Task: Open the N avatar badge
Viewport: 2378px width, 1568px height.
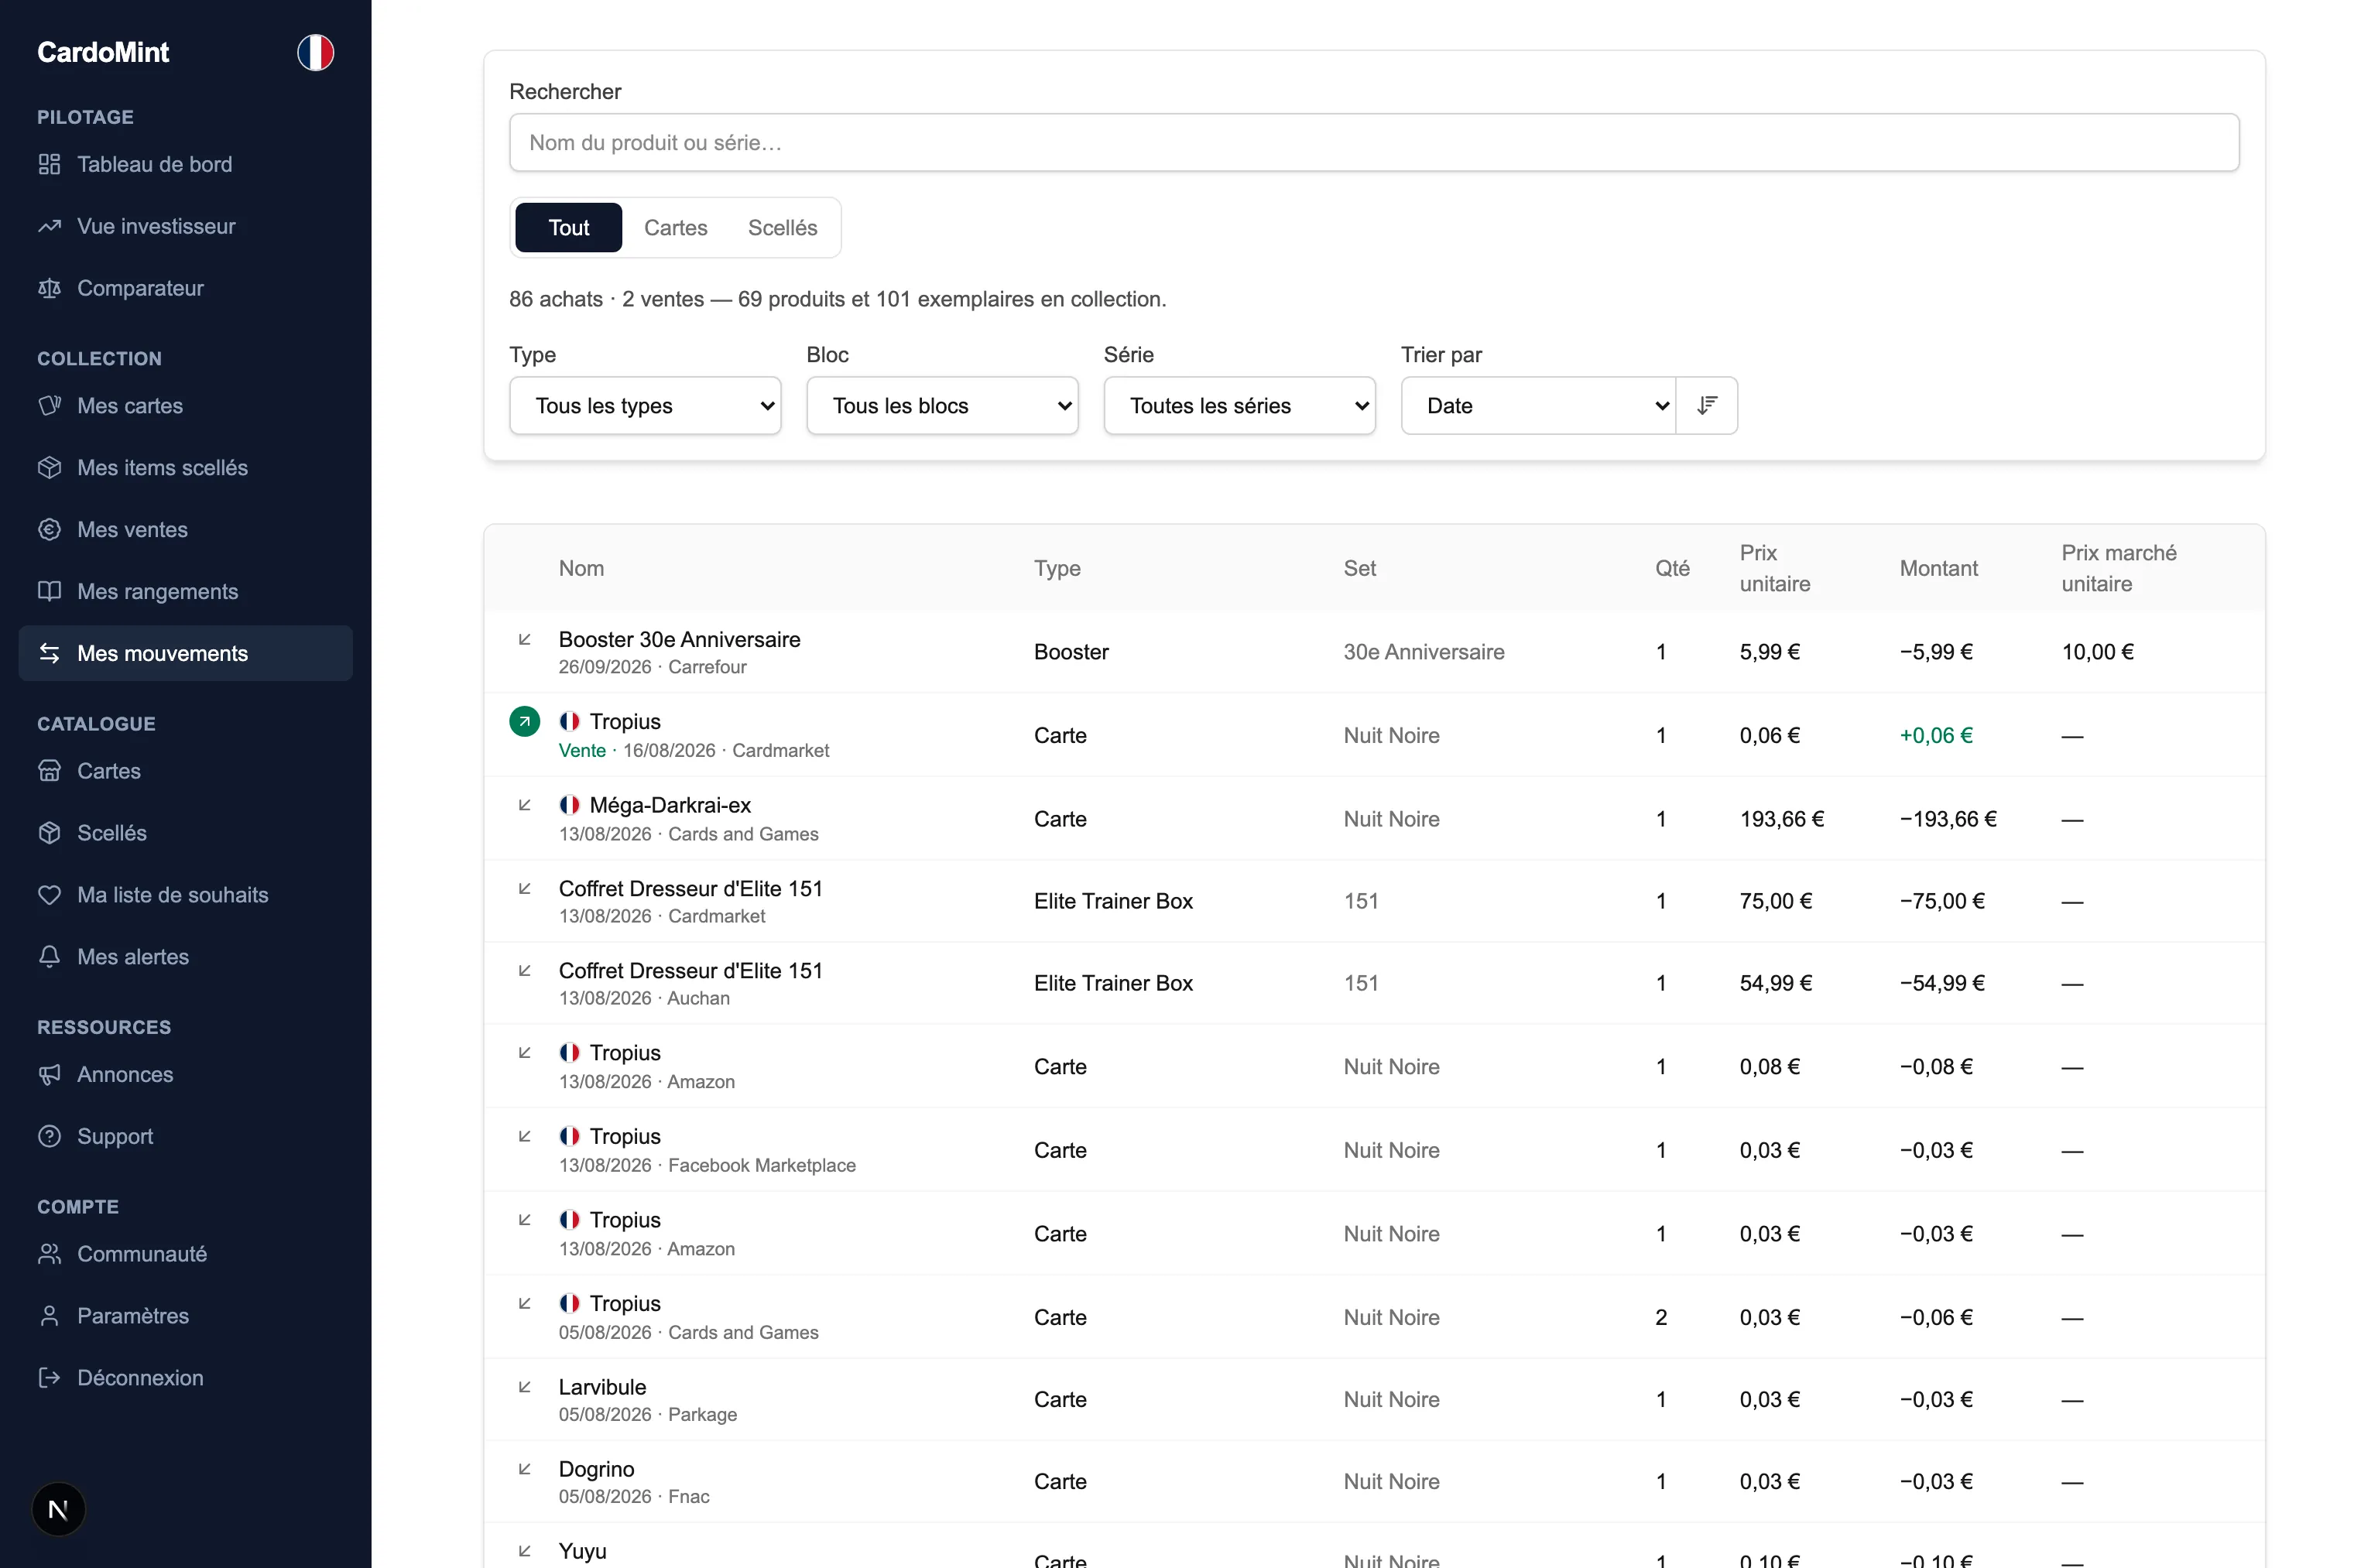Action: click(58, 1509)
